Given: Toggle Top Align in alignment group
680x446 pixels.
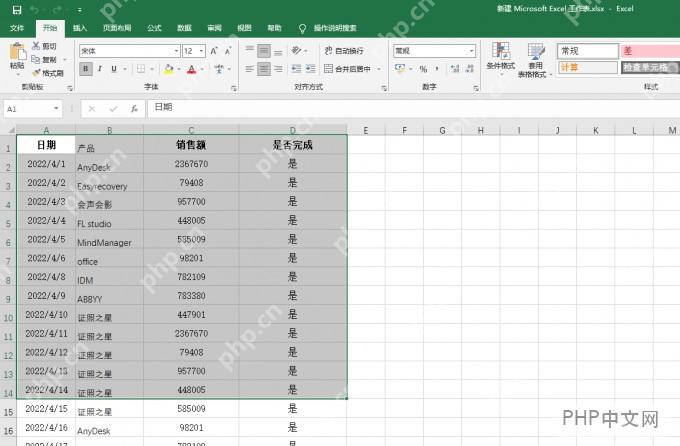Looking at the screenshot, I should (249, 51).
